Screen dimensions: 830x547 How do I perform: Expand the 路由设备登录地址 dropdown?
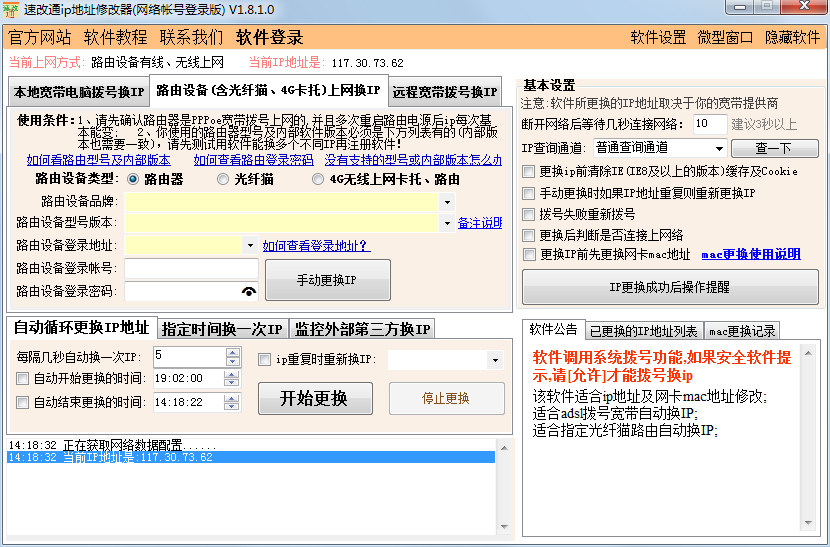pyautogui.click(x=249, y=246)
